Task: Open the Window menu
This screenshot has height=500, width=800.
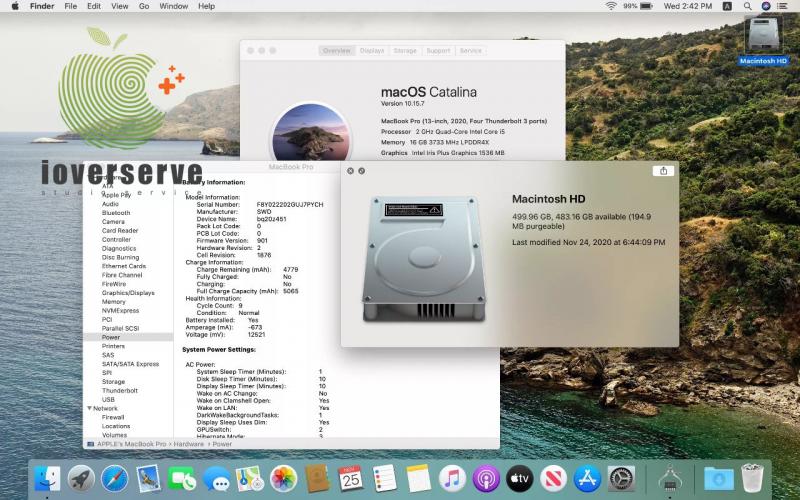Action: click(x=173, y=6)
